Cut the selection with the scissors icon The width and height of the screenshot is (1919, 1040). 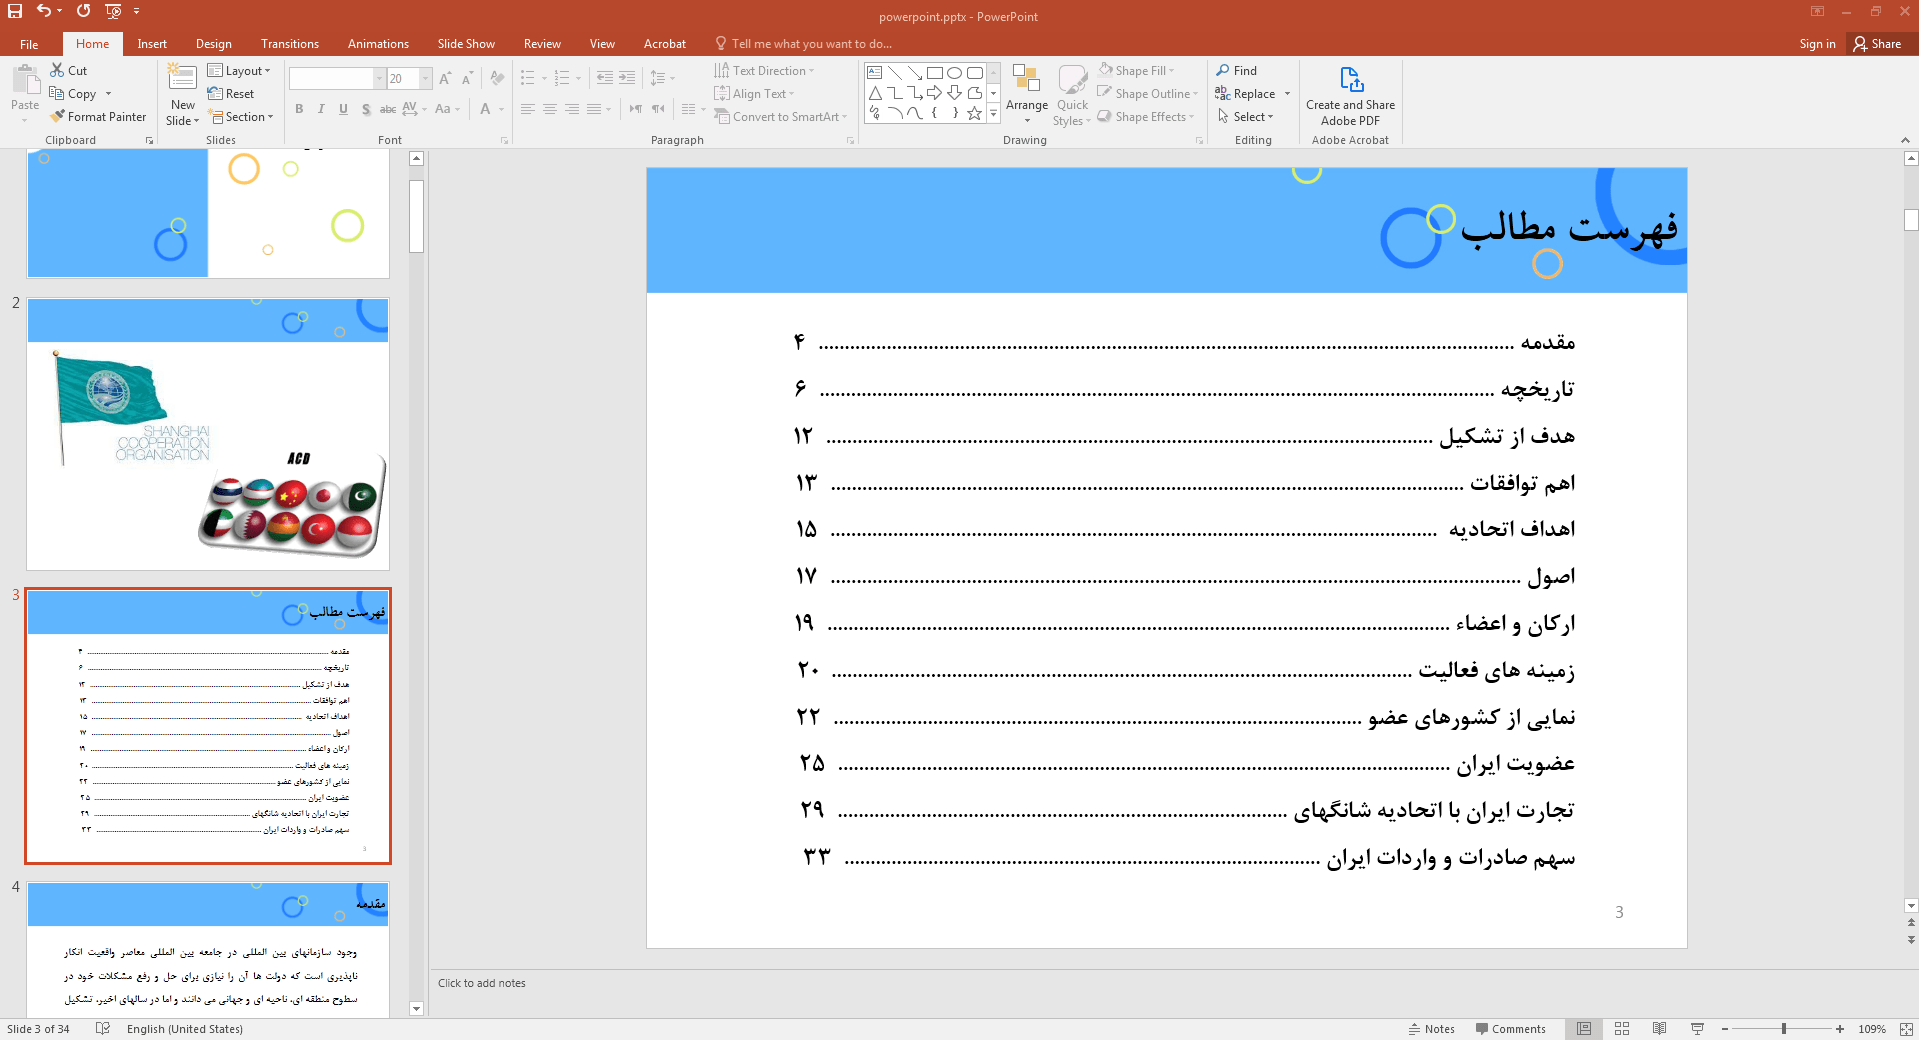(57, 70)
